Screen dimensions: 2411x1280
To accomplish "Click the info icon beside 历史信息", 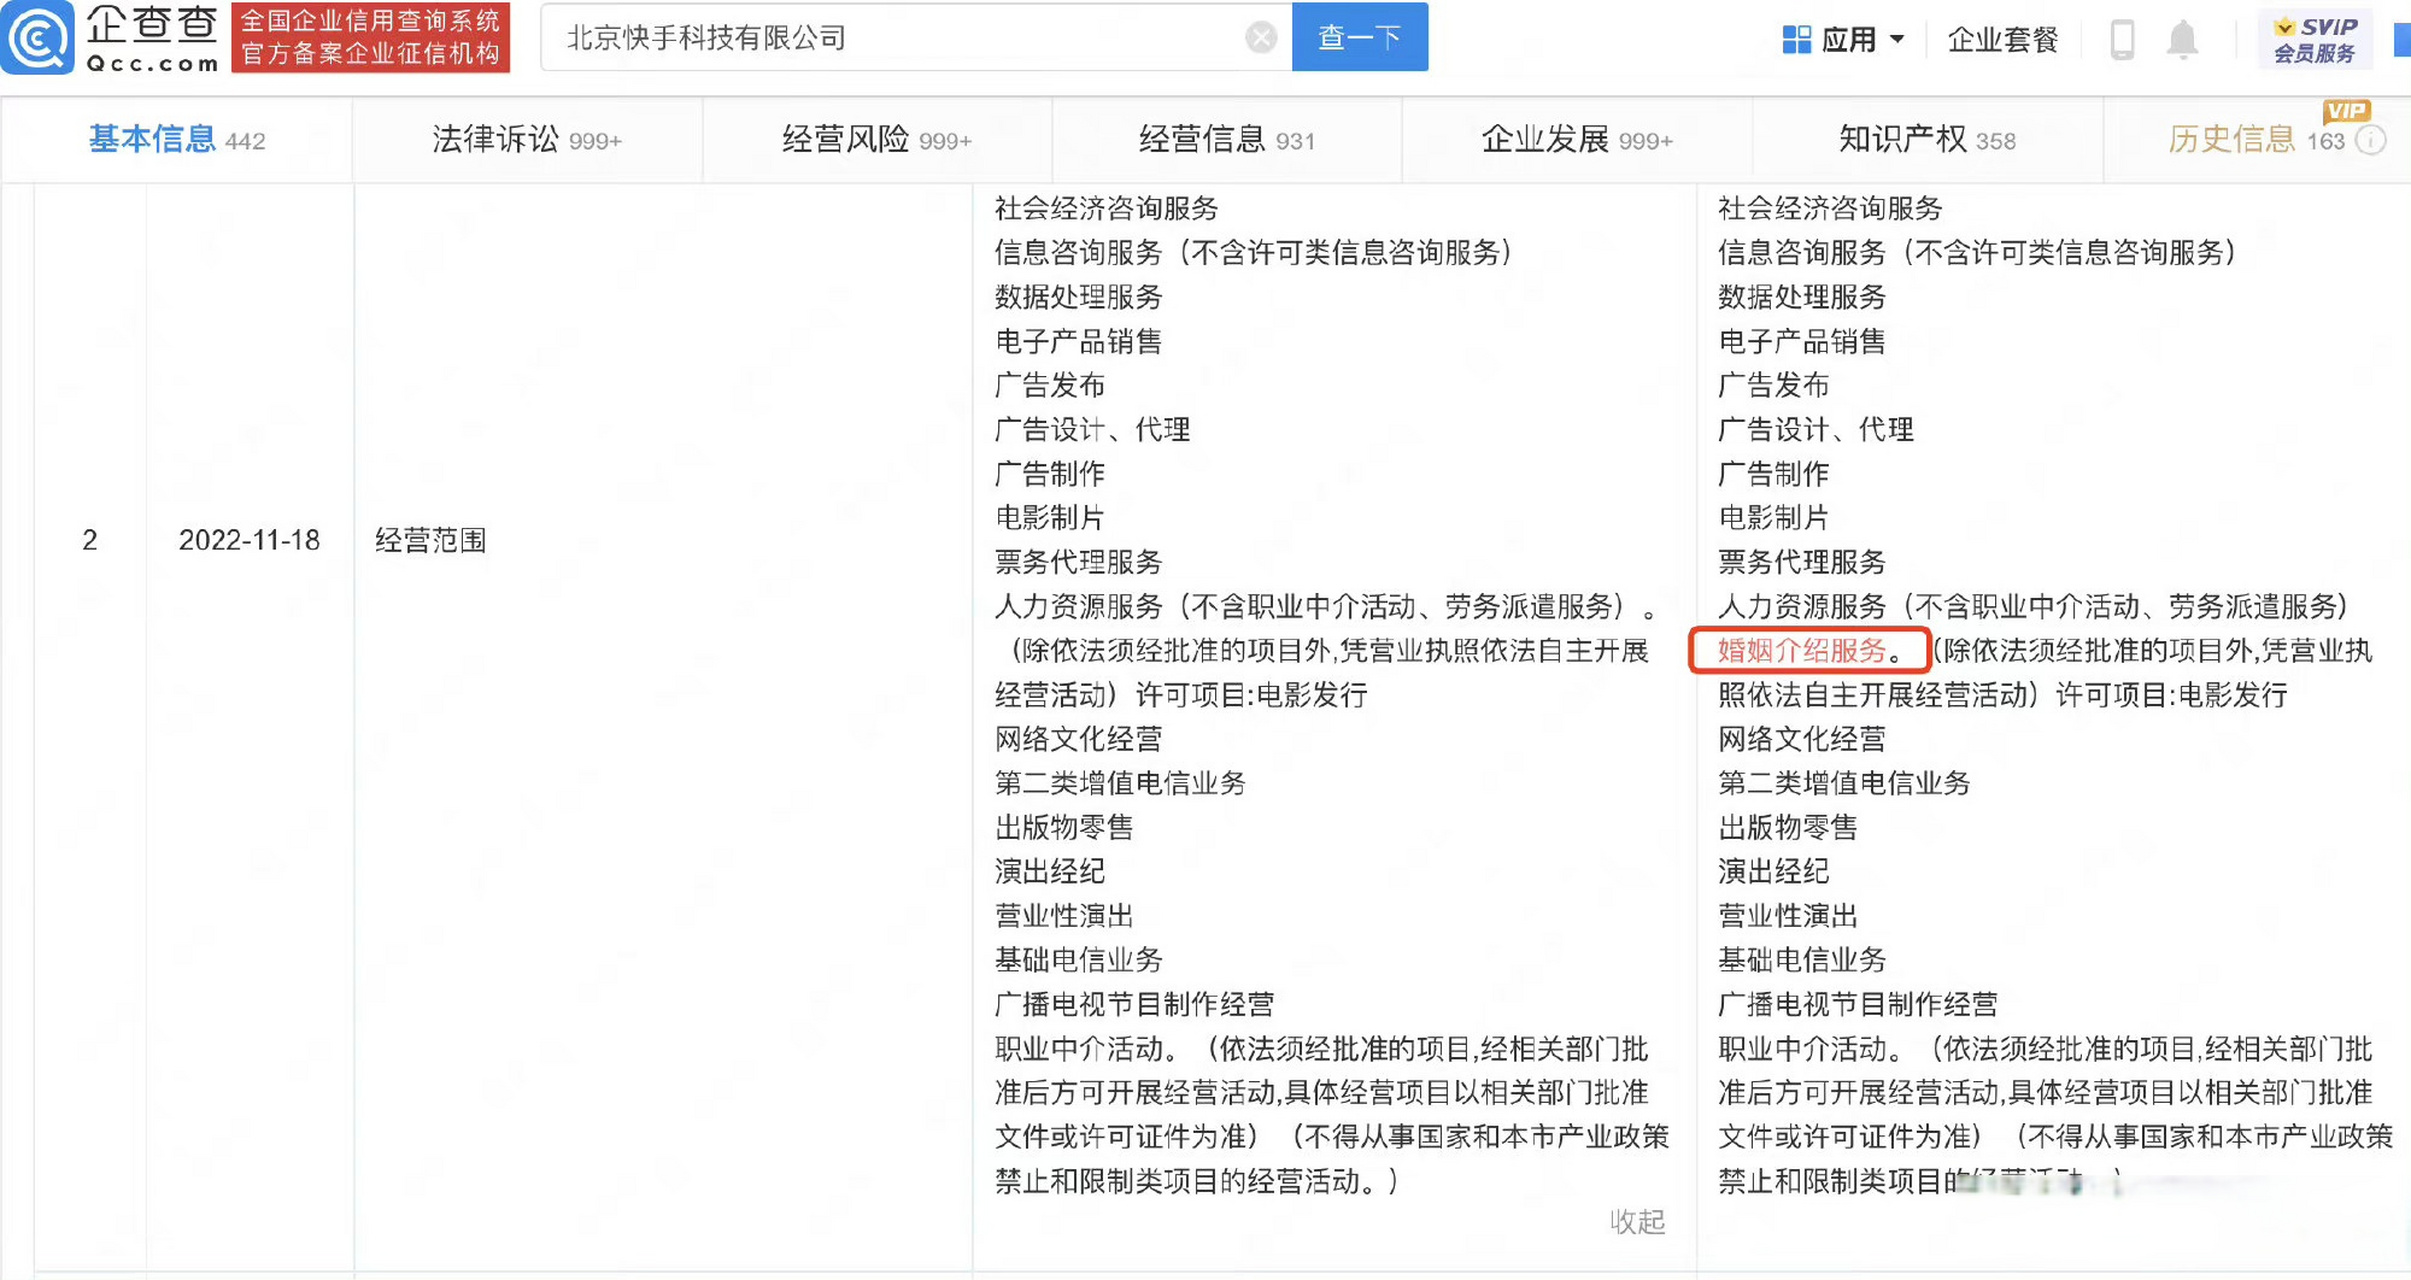I will tap(2370, 141).
